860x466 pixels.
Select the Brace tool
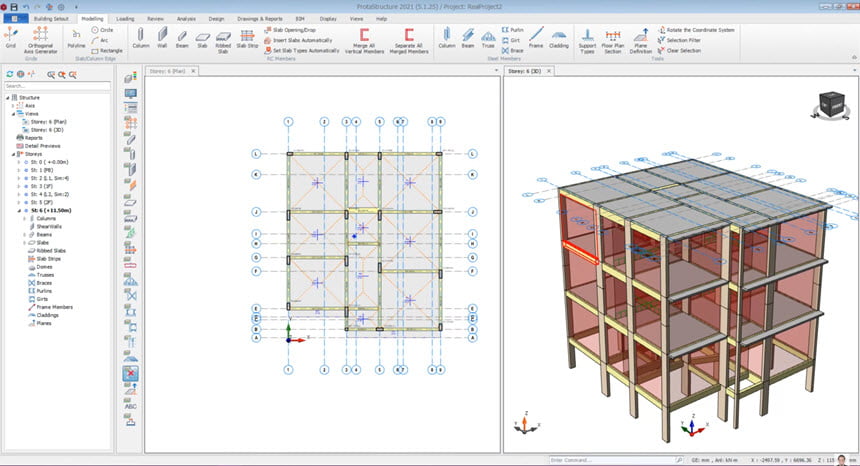[x=512, y=50]
